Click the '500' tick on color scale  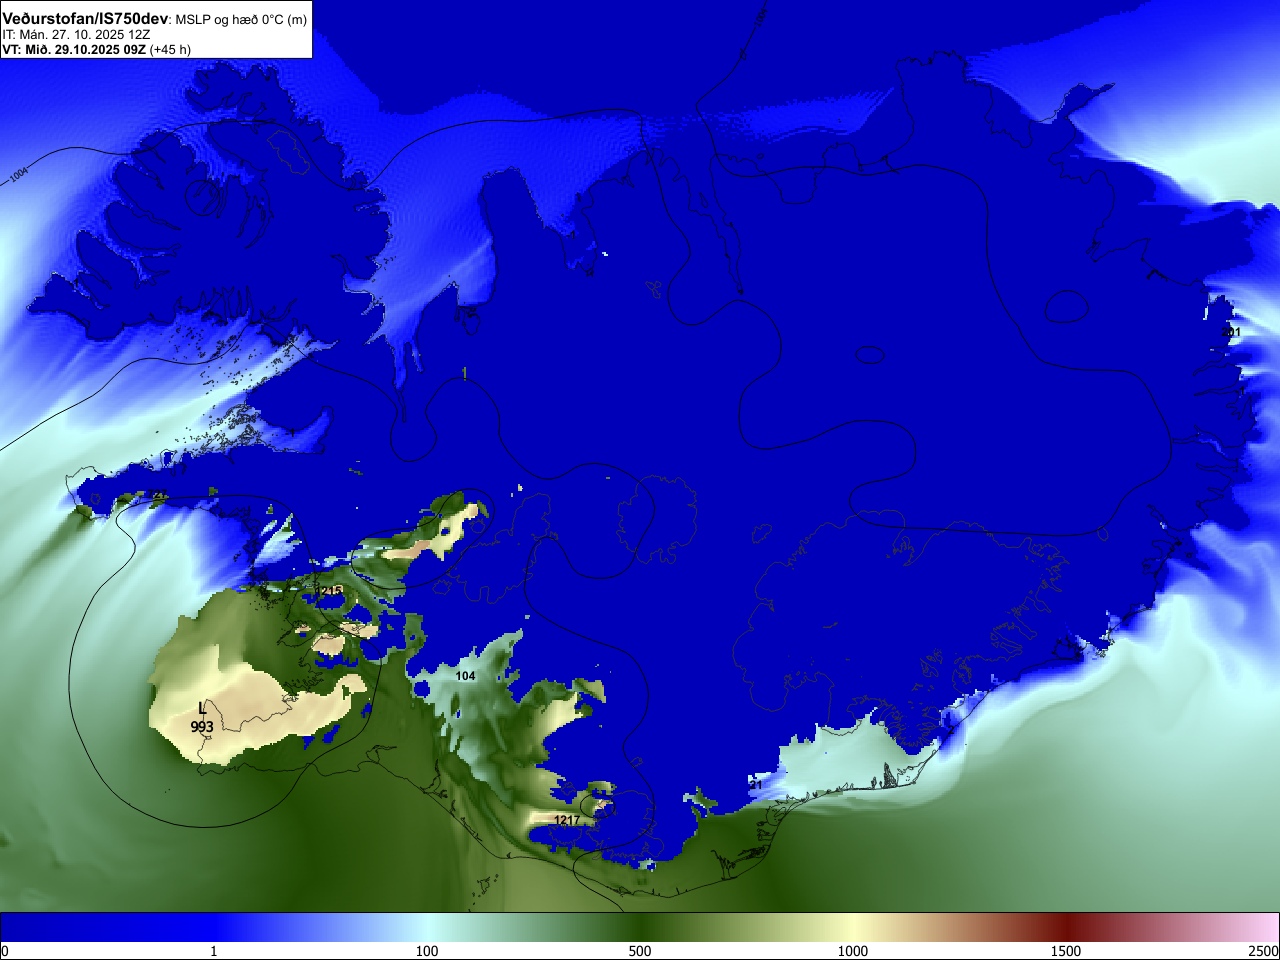(640, 951)
